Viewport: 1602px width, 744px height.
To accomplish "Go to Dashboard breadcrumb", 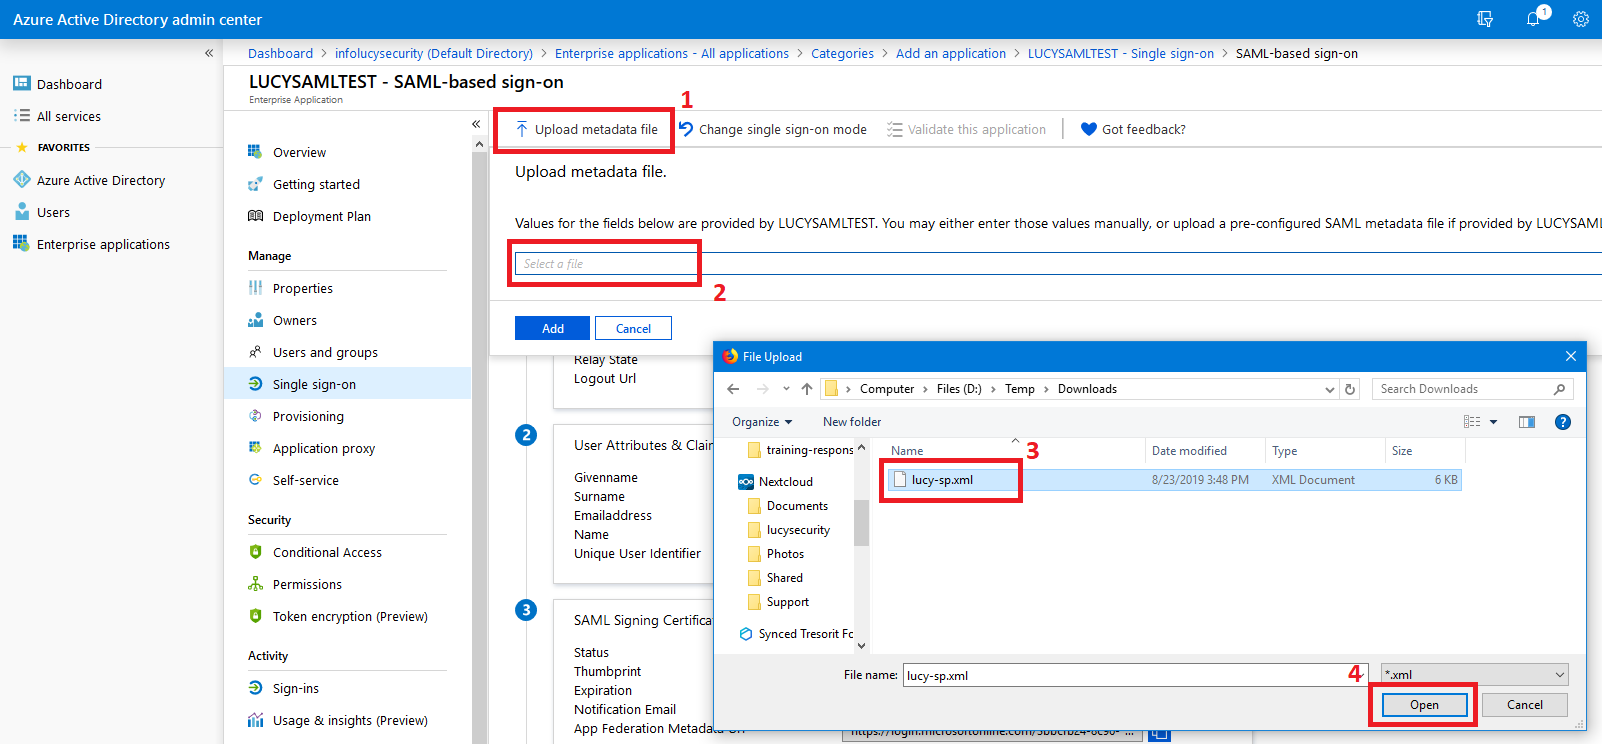I will pyautogui.click(x=280, y=53).
